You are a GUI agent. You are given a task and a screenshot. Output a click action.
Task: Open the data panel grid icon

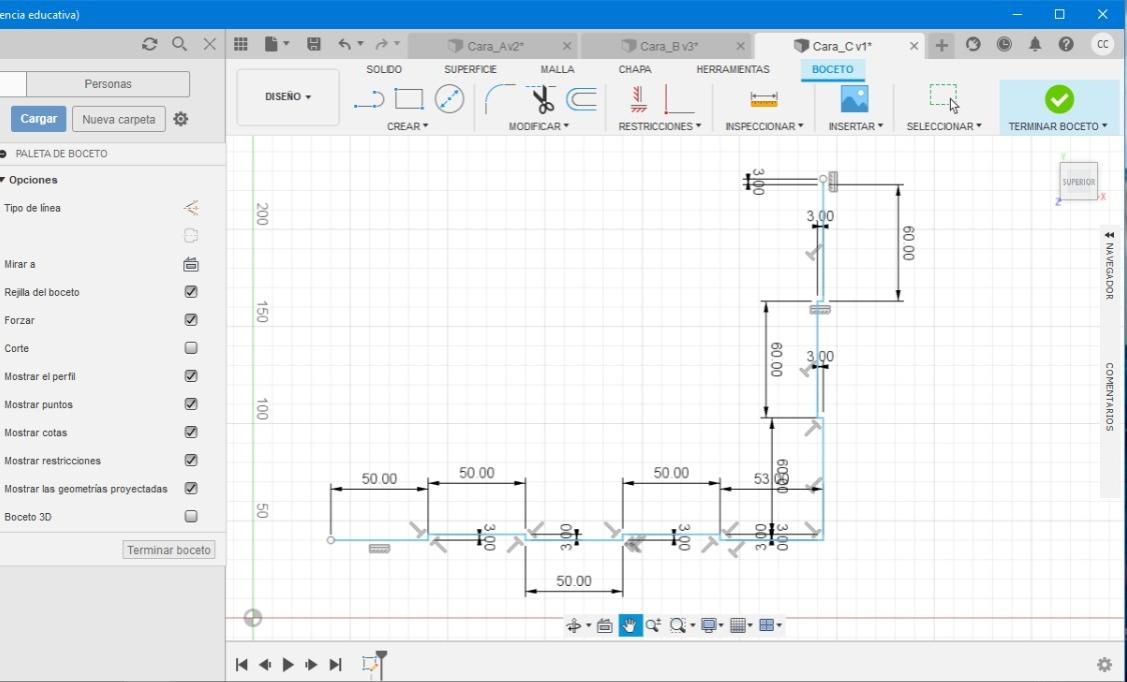pos(241,45)
